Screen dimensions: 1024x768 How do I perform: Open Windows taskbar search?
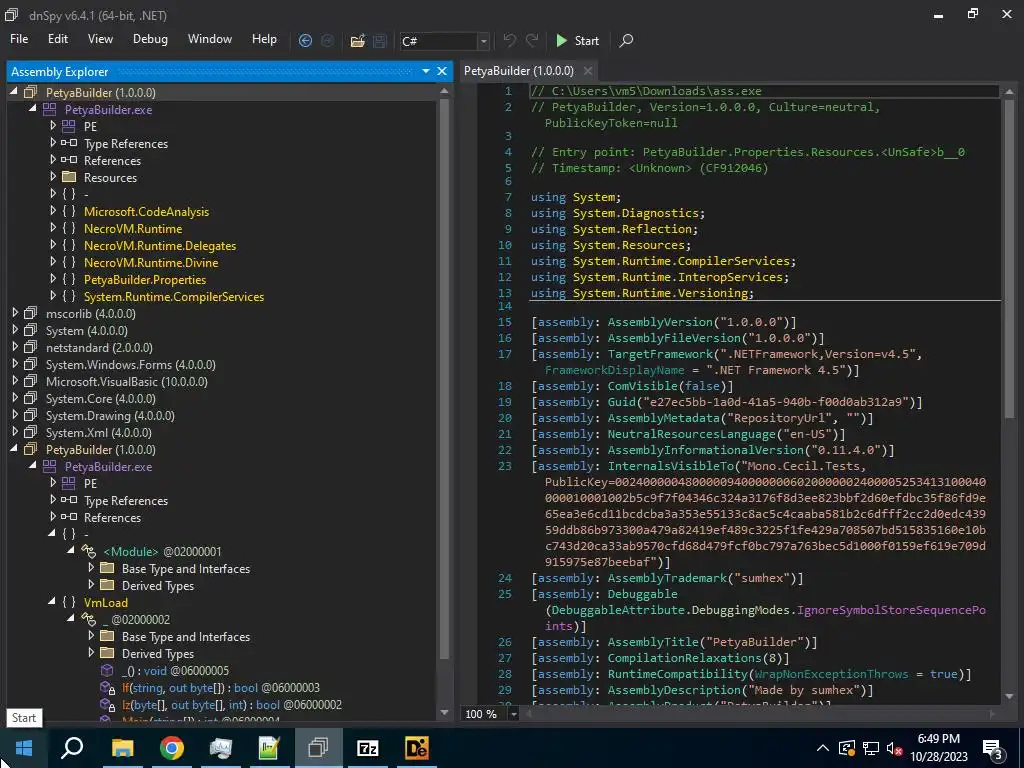tap(72, 748)
